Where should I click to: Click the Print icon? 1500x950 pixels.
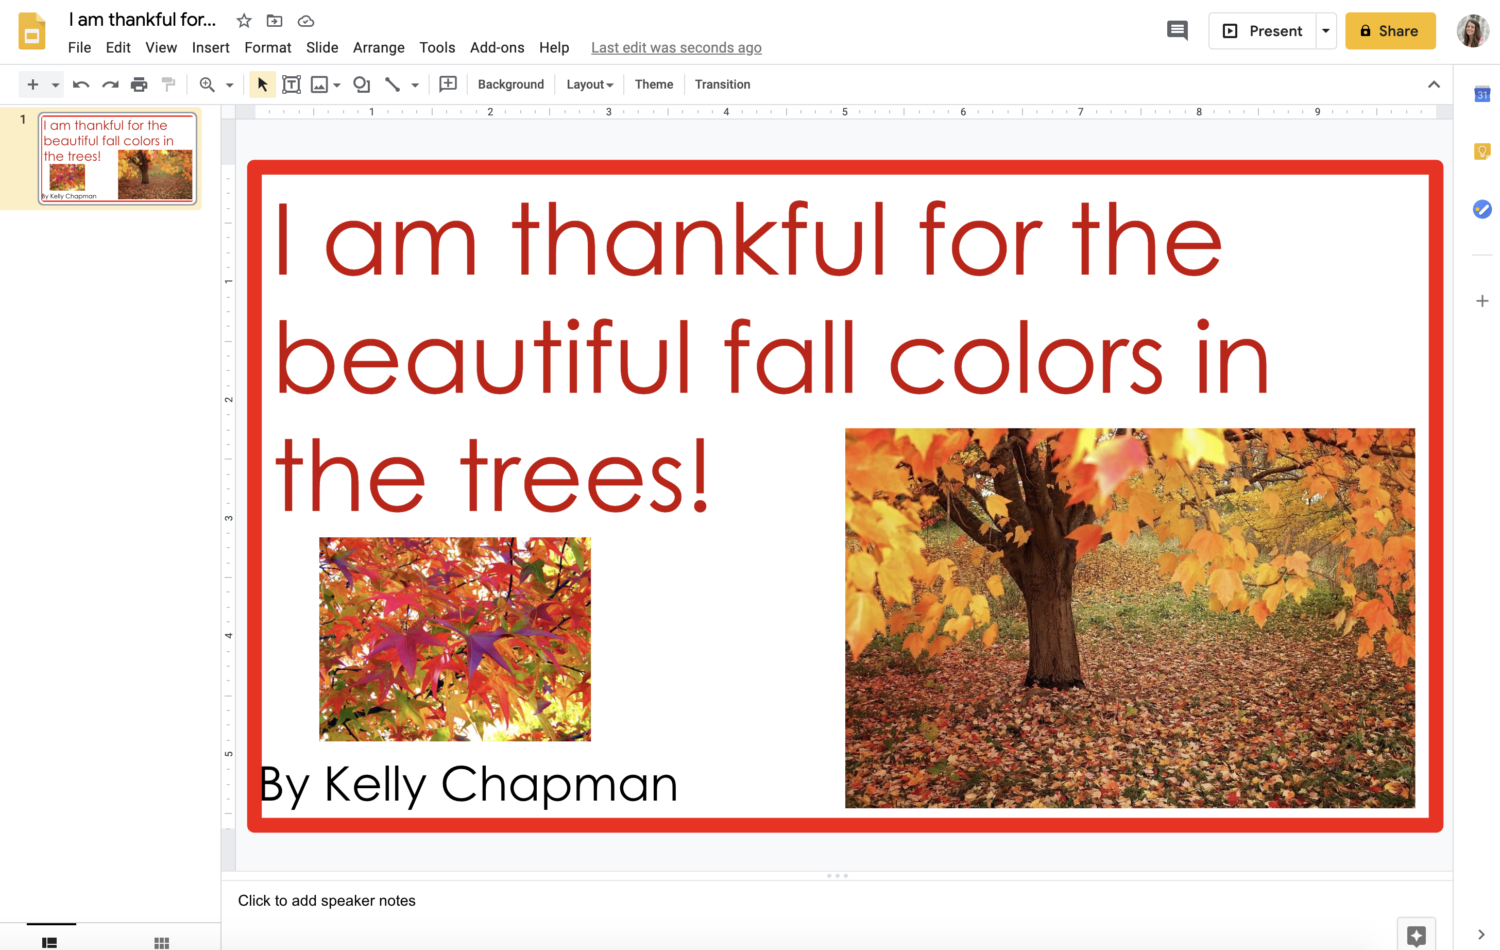tap(139, 84)
